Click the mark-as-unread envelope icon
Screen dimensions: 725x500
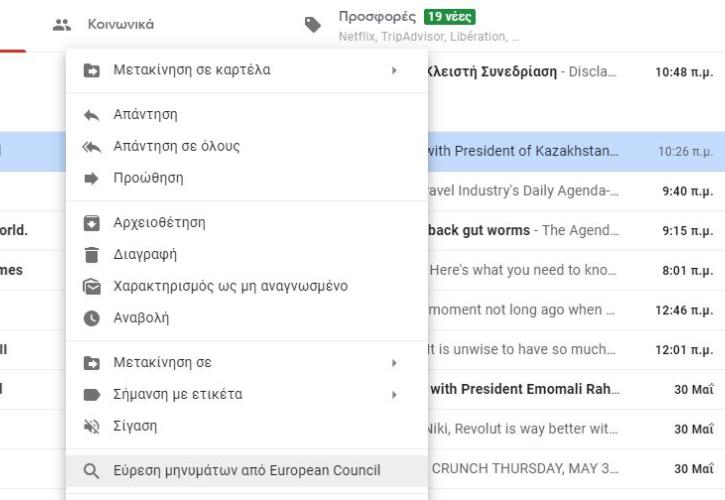point(92,287)
